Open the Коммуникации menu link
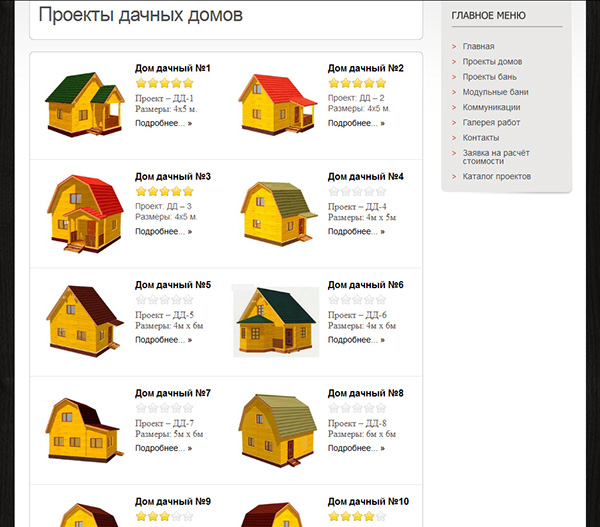This screenshot has width=600, height=527. pyautogui.click(x=491, y=108)
